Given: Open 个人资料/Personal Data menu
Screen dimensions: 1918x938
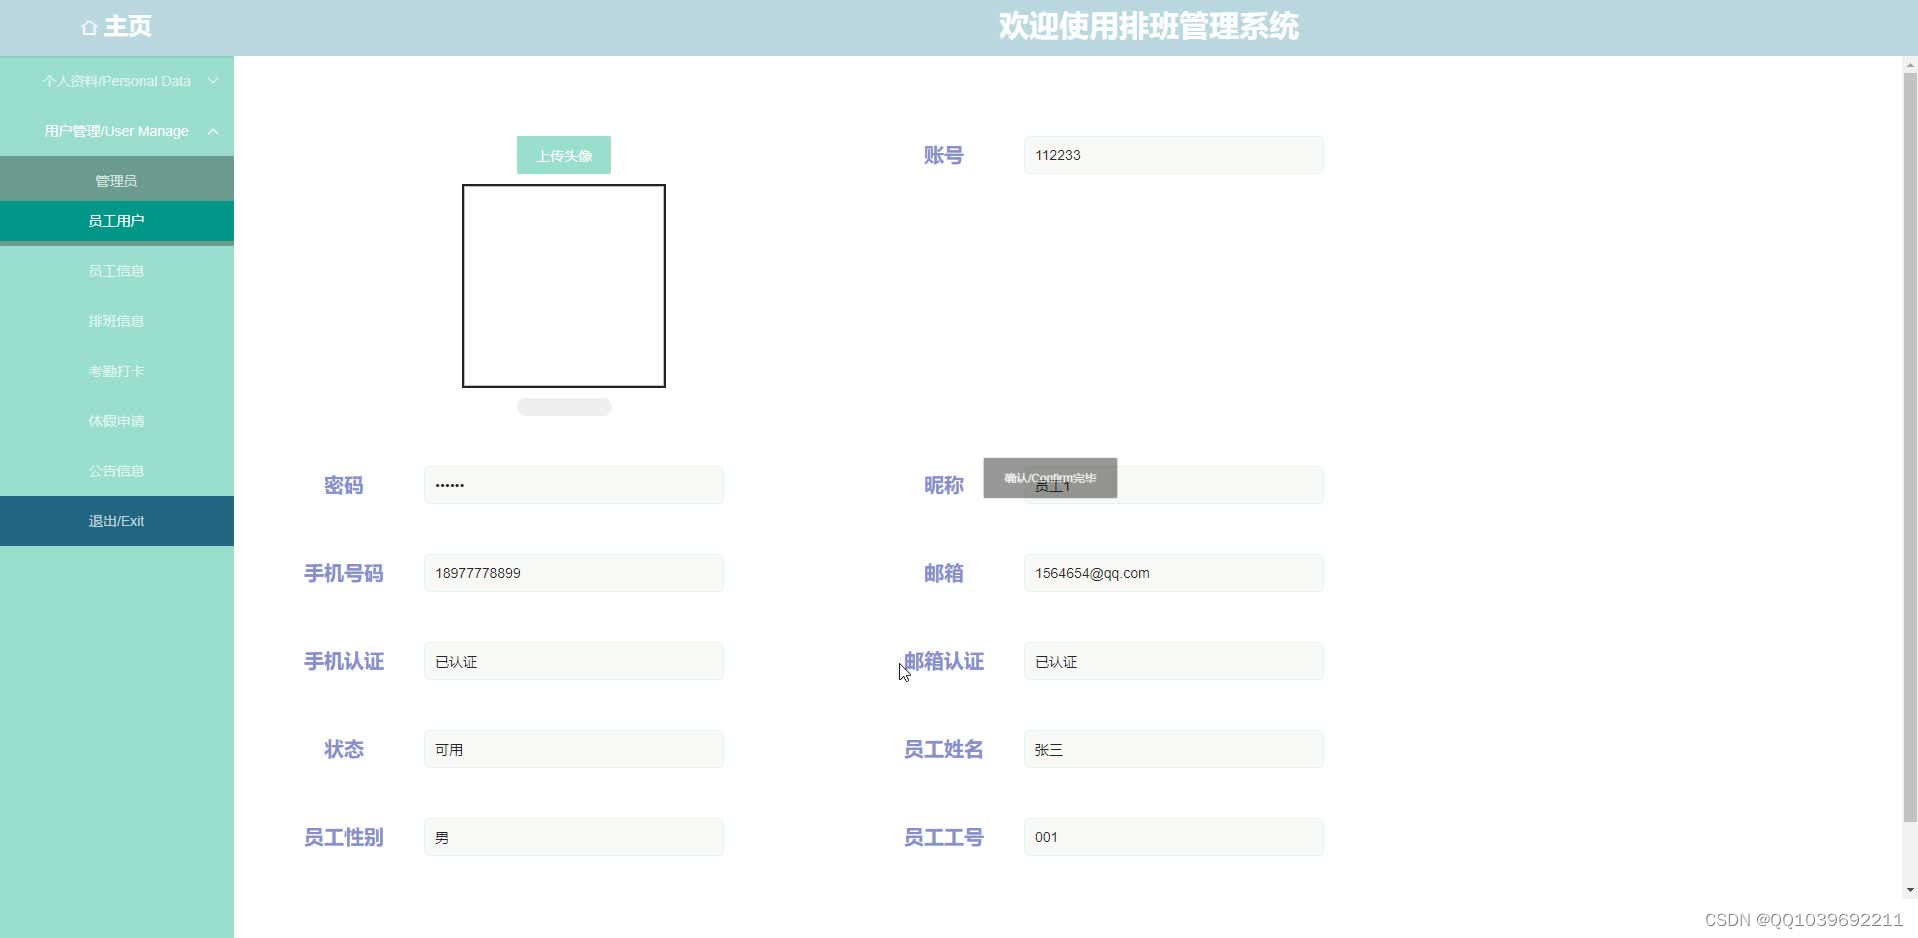Looking at the screenshot, I should 117,81.
